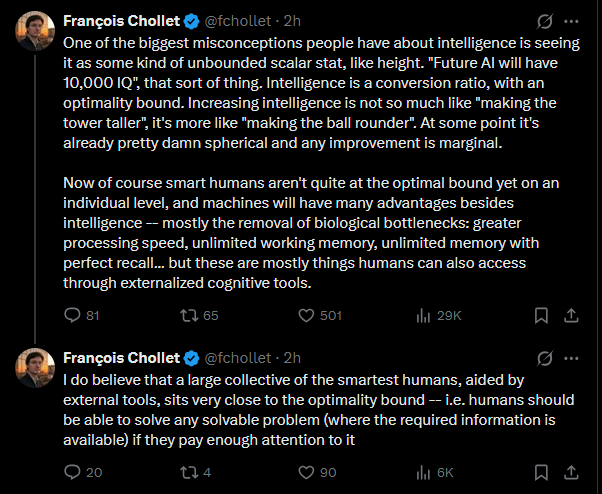The width and height of the screenshot is (602, 494).
Task: Bookmark the first tweet about intelligence misconceptions
Action: (x=541, y=315)
